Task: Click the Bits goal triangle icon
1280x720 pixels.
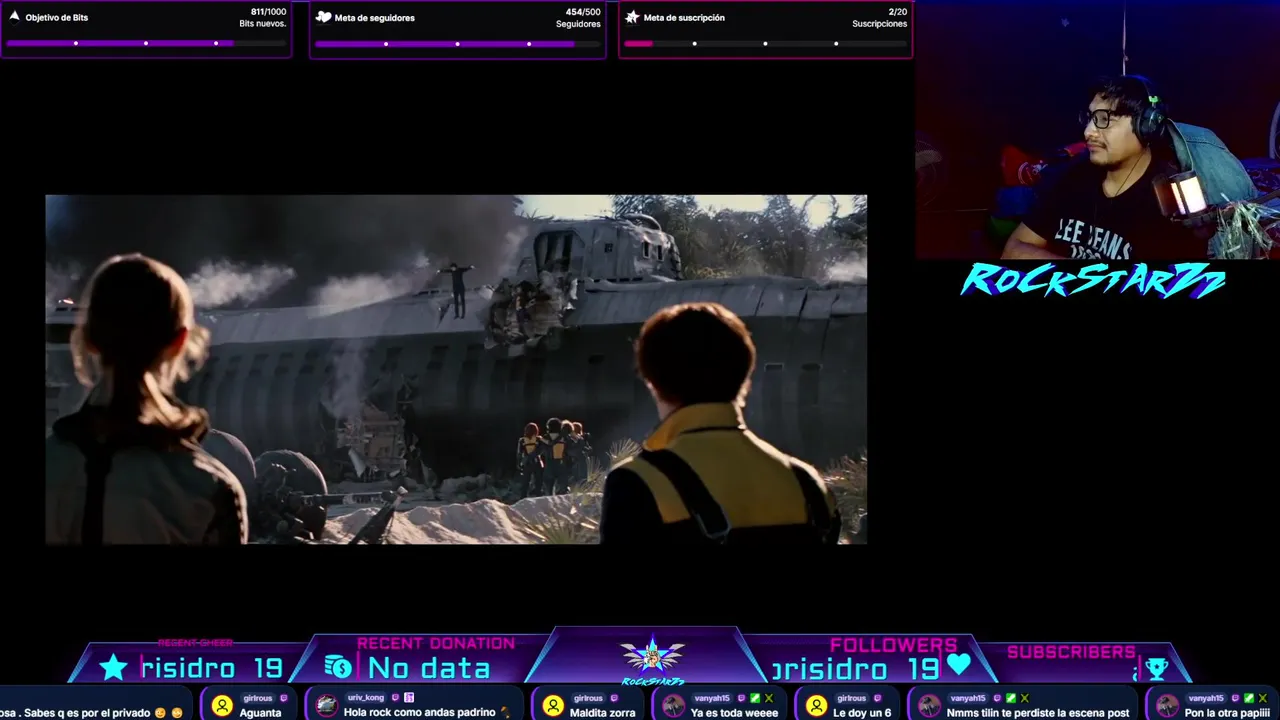Action: click(x=14, y=17)
